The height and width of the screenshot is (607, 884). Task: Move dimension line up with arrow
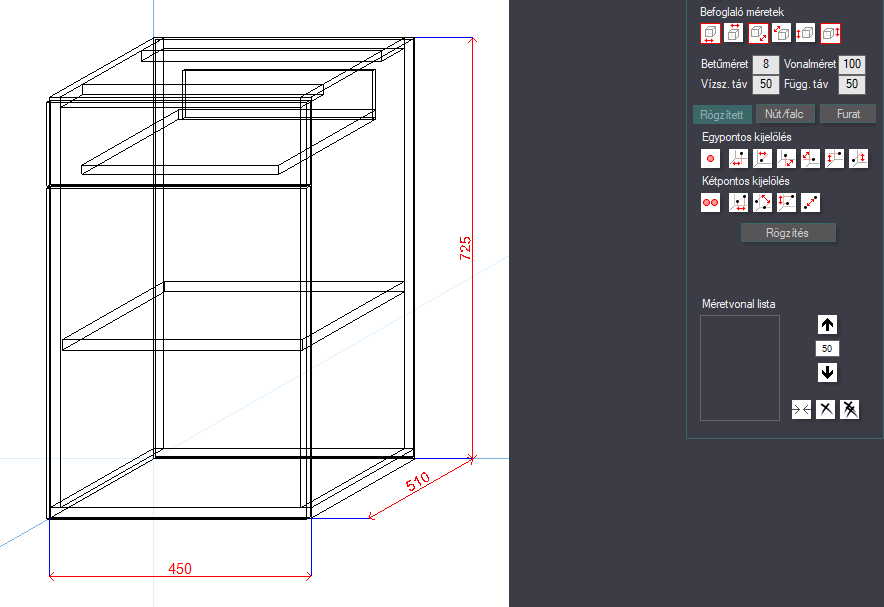pyautogui.click(x=827, y=325)
